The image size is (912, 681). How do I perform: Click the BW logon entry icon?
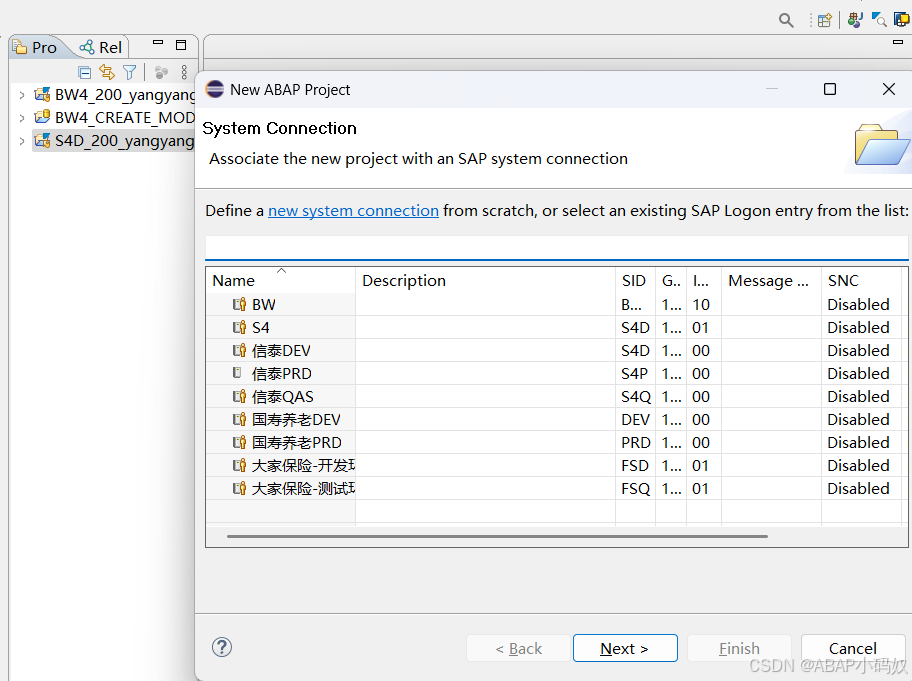(x=239, y=304)
